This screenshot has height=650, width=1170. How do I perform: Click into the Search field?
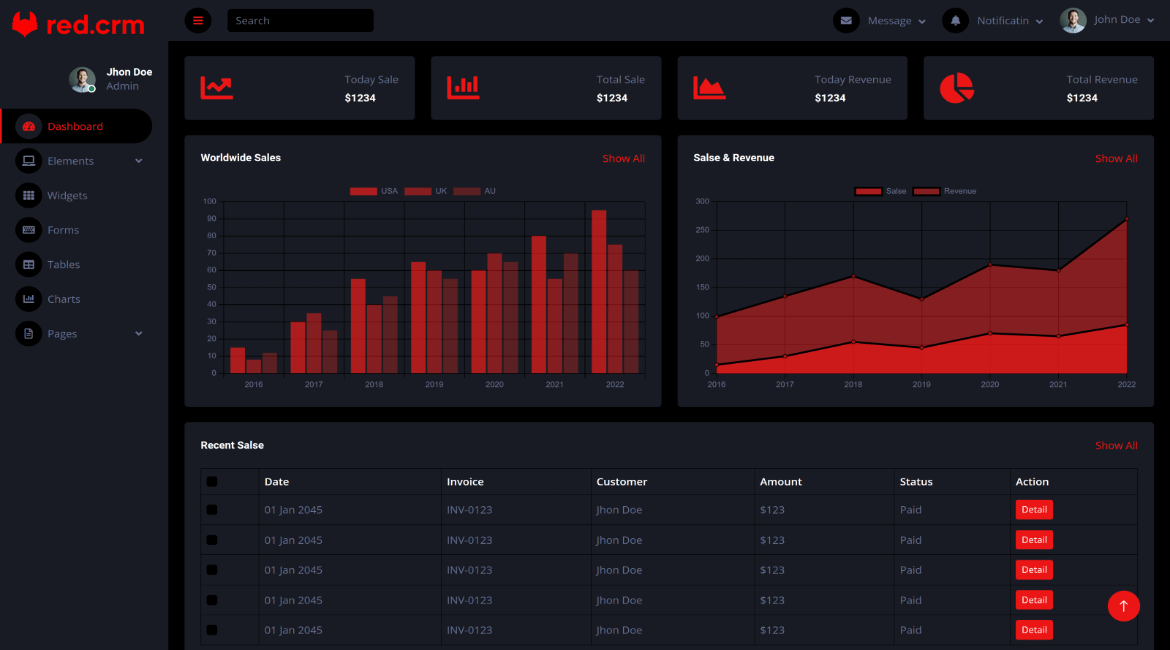click(x=300, y=20)
